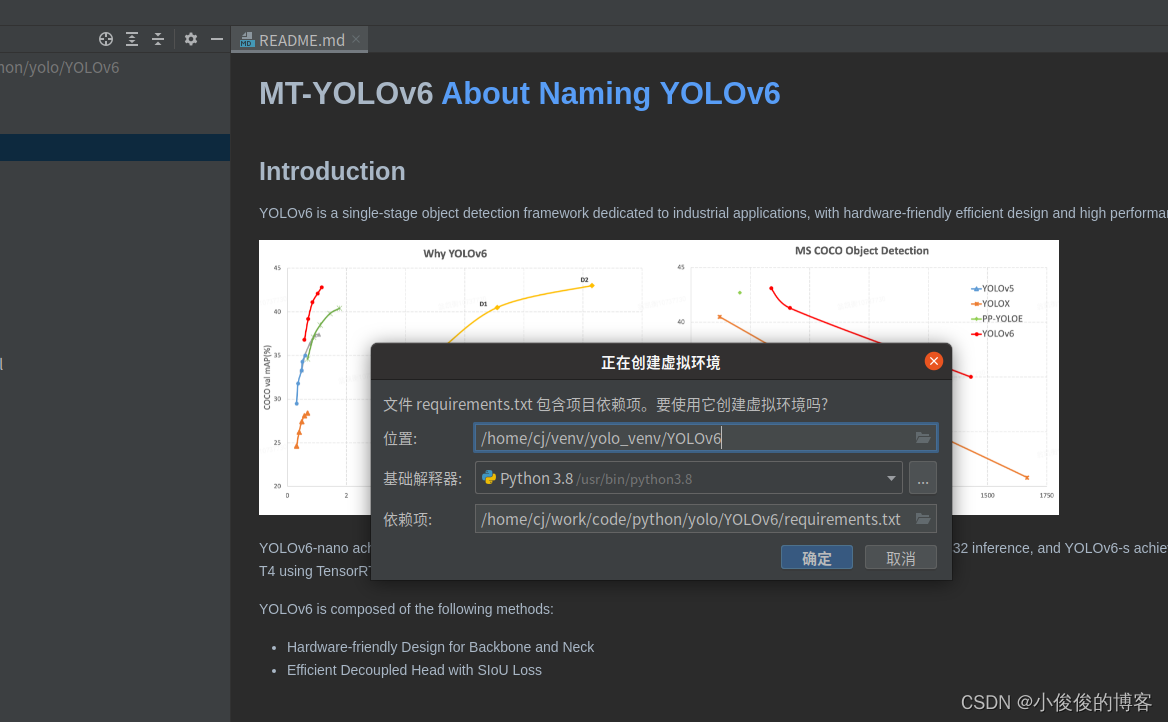Click the Collapse All icon in project panel
The width and height of the screenshot is (1168, 722).
tap(158, 39)
